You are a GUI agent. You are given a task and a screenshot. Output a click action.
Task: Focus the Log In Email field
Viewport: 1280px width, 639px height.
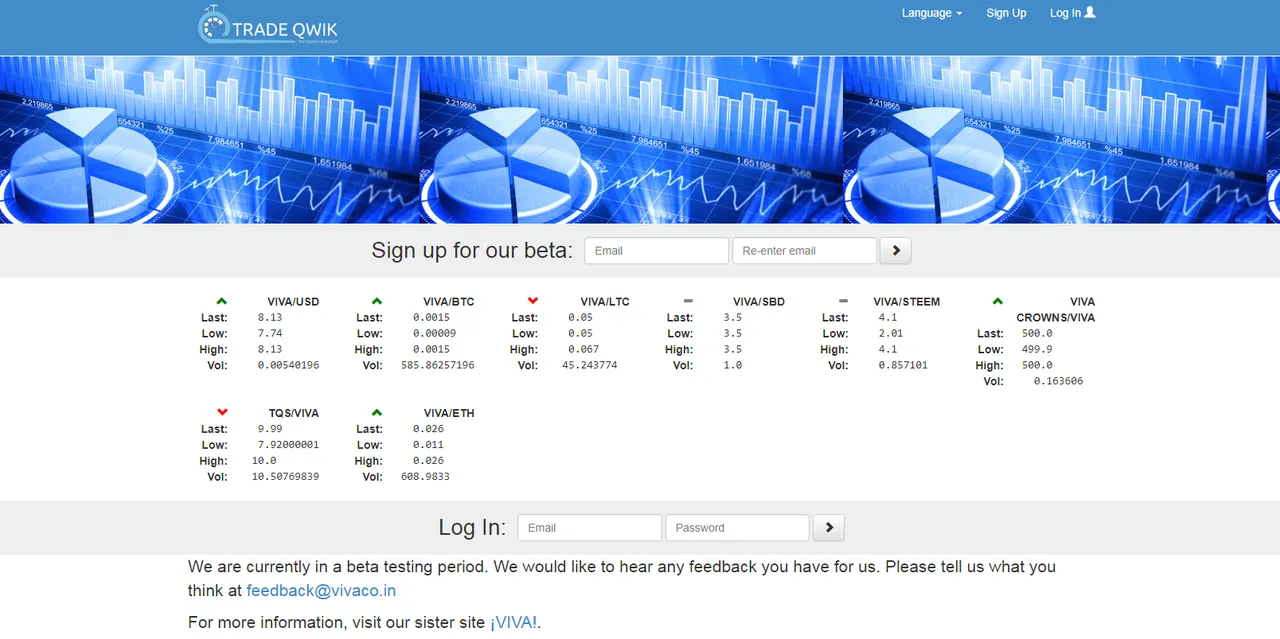point(589,528)
